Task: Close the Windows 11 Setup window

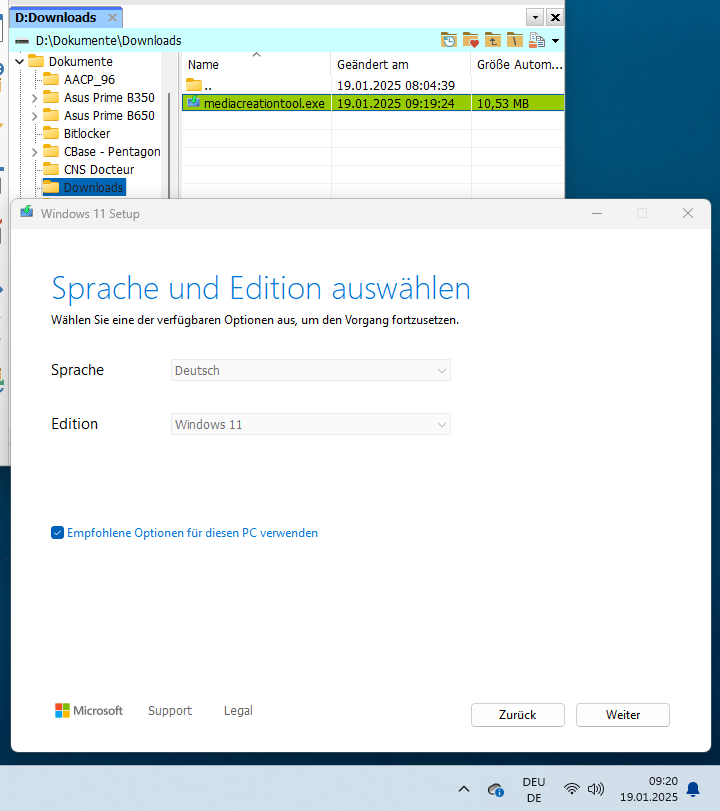Action: click(x=687, y=214)
